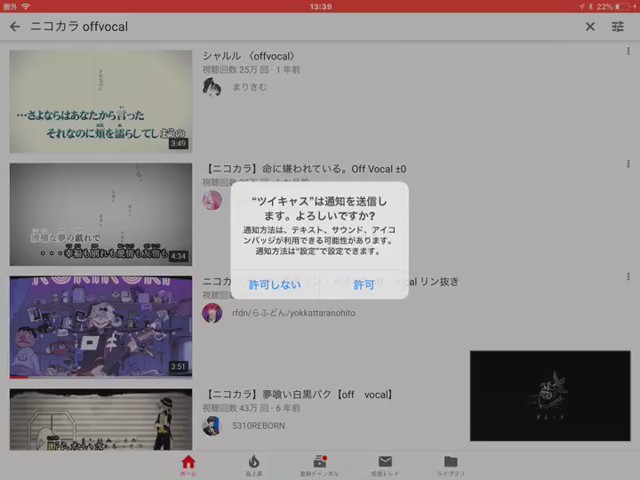This screenshot has height=480, width=640.
Task: Tap Bluetooth icon in status bar
Action: tap(590, 7)
